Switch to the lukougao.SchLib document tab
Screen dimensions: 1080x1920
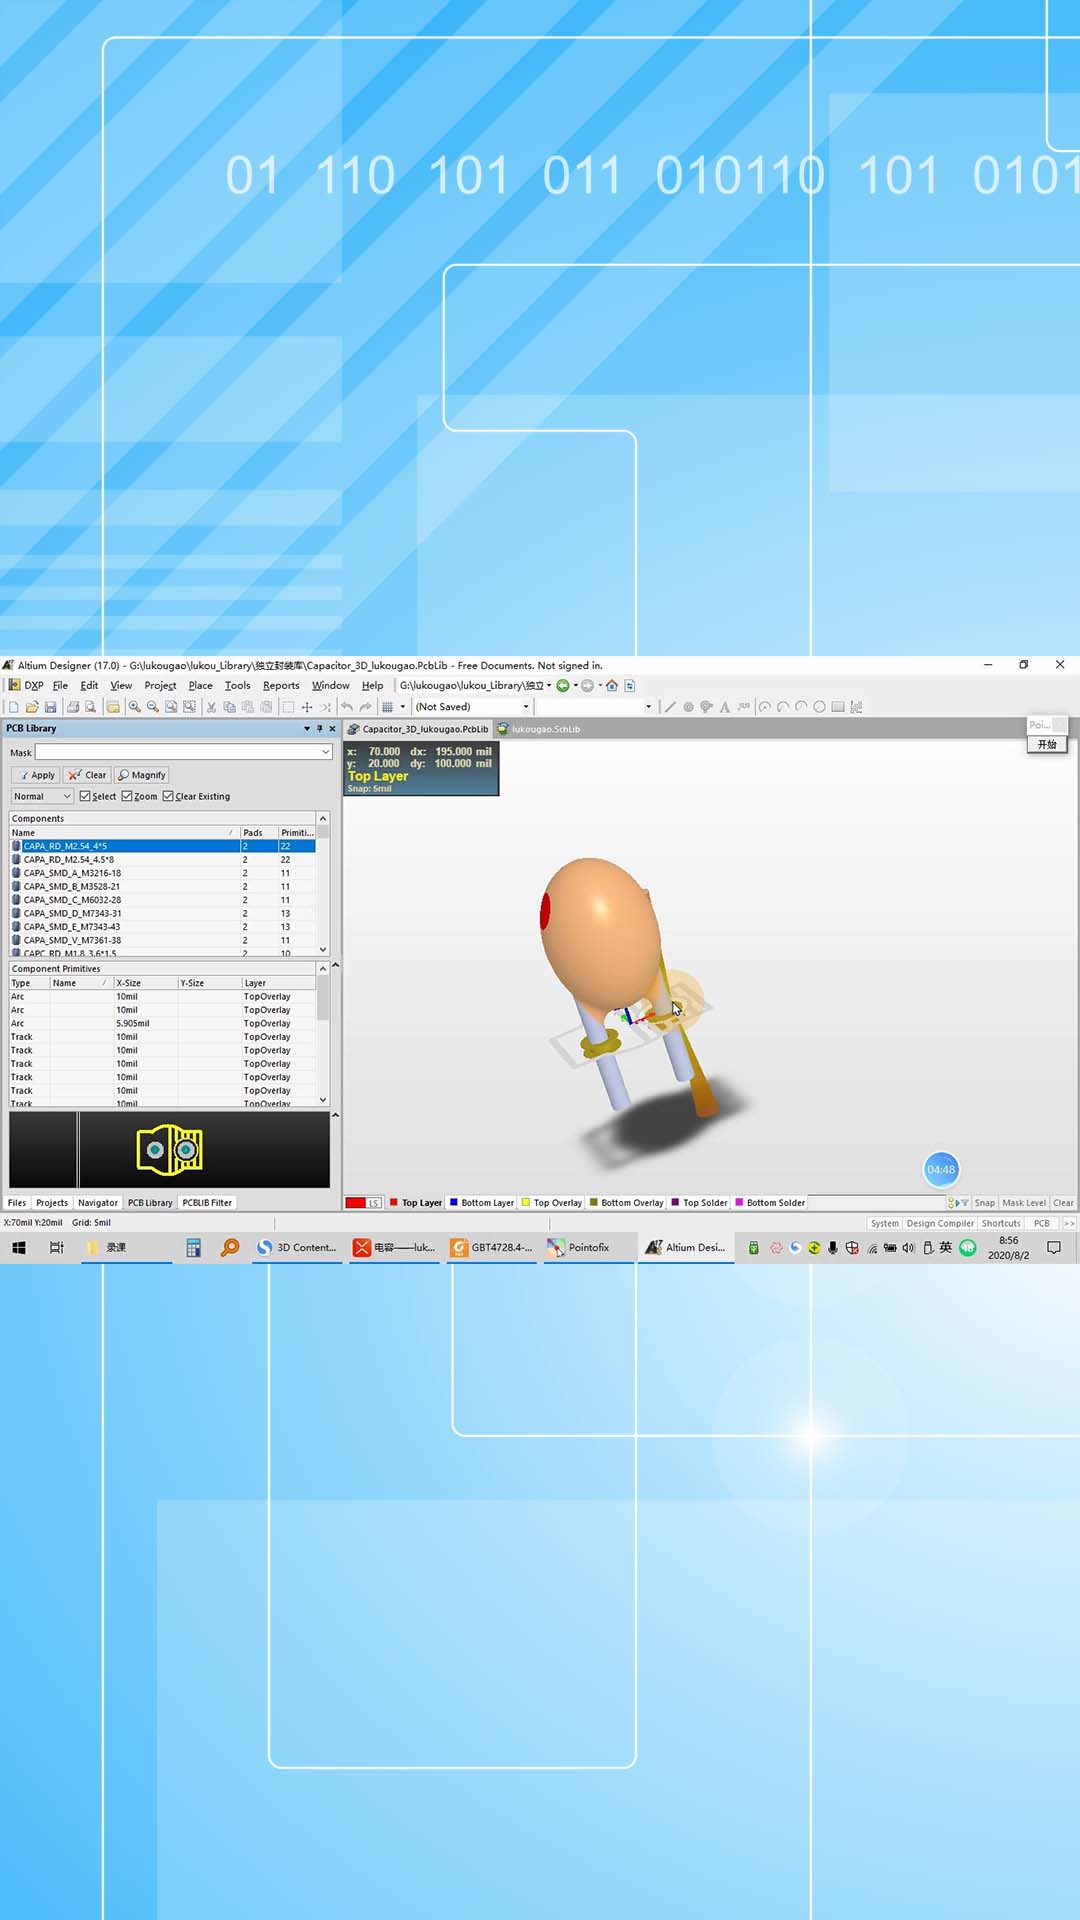coord(539,729)
